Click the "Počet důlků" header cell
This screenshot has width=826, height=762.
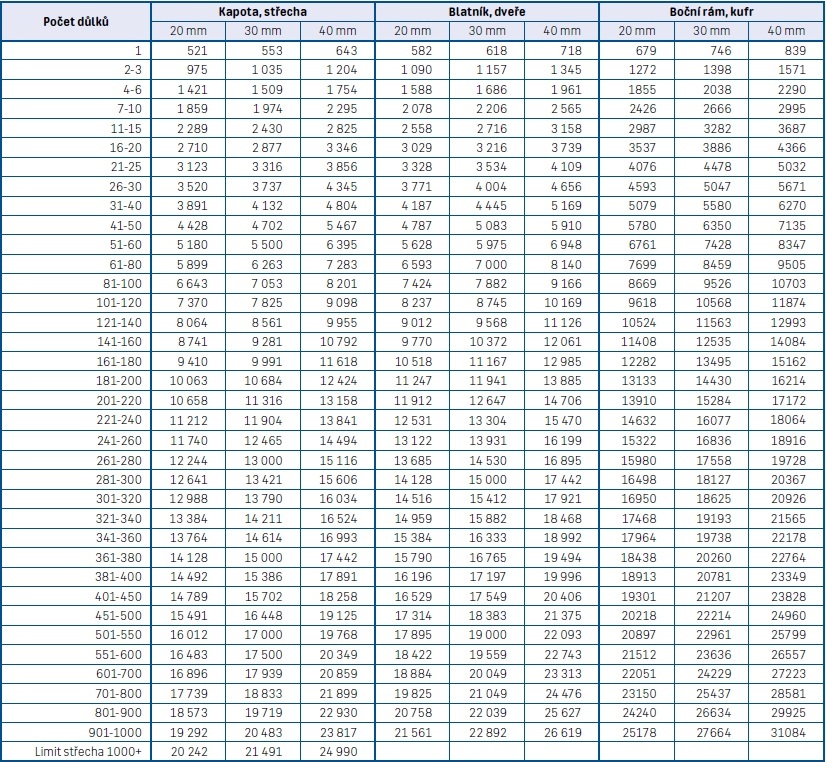pos(76,21)
